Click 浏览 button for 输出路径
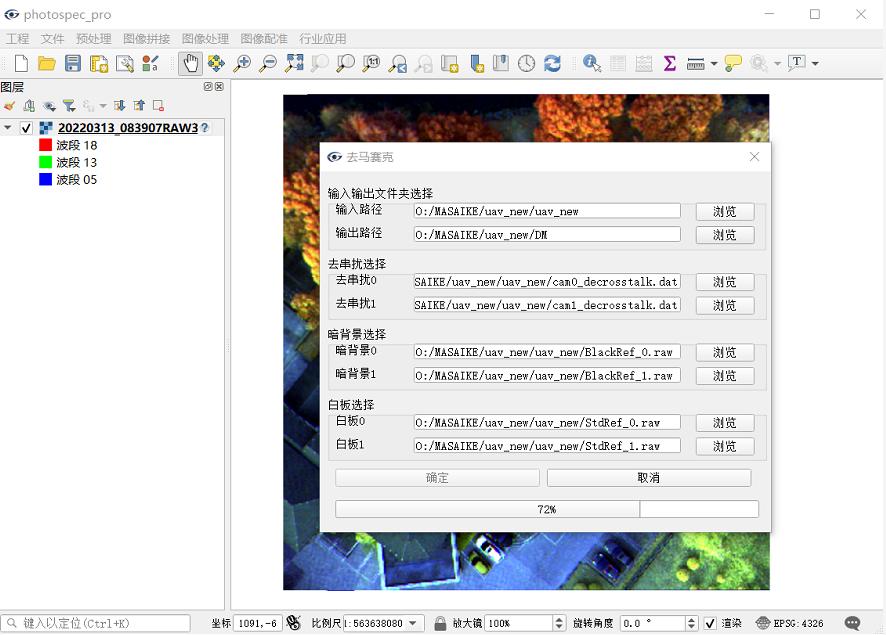The height and width of the screenshot is (635, 886). pyautogui.click(x=725, y=235)
